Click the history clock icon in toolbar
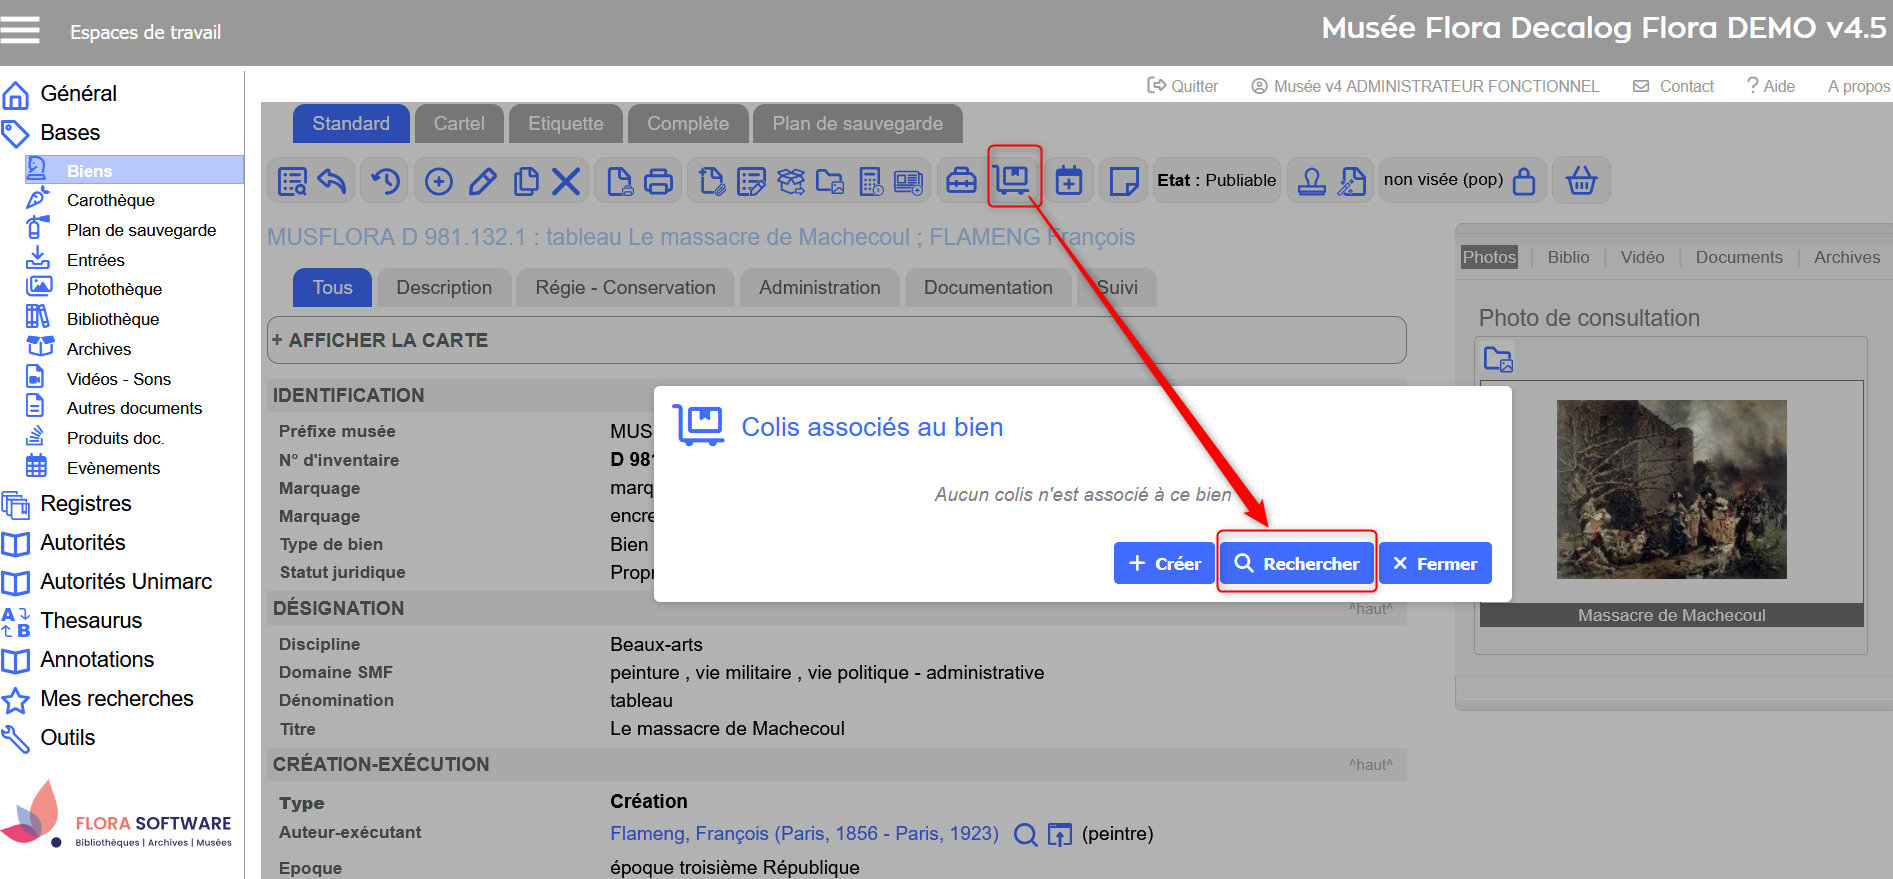 click(x=385, y=181)
